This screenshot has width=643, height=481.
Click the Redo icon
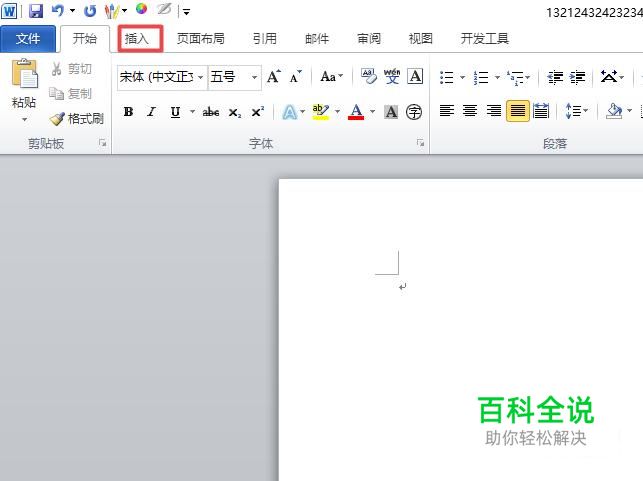point(90,11)
